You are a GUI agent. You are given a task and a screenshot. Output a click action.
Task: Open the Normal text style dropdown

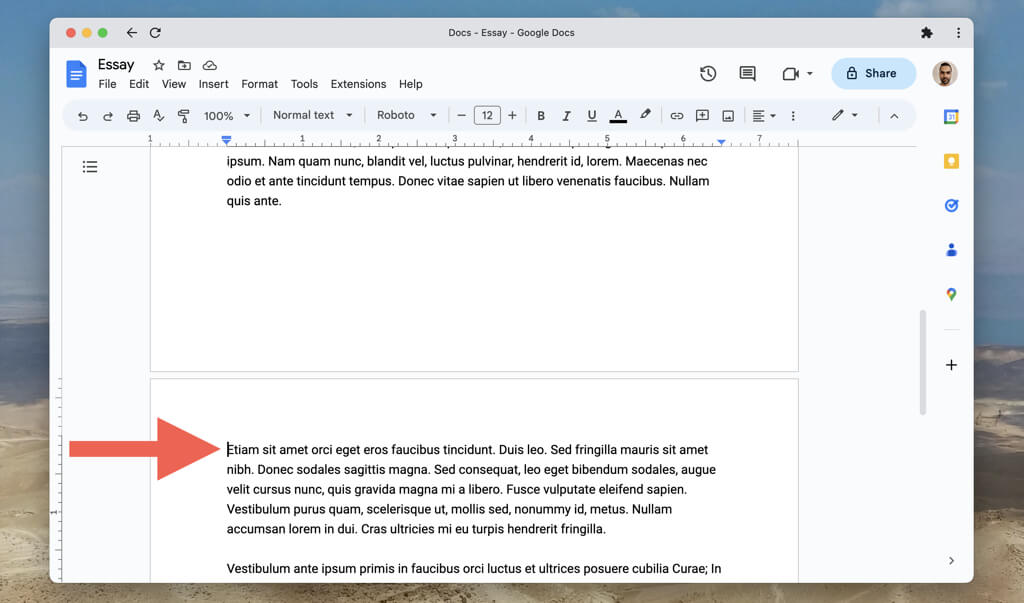(x=313, y=115)
